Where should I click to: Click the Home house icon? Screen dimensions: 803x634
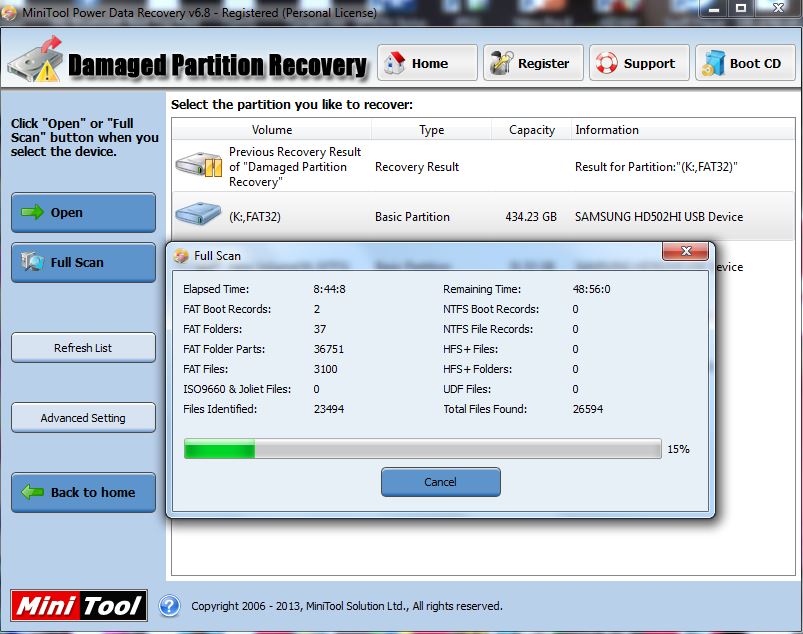click(x=396, y=63)
